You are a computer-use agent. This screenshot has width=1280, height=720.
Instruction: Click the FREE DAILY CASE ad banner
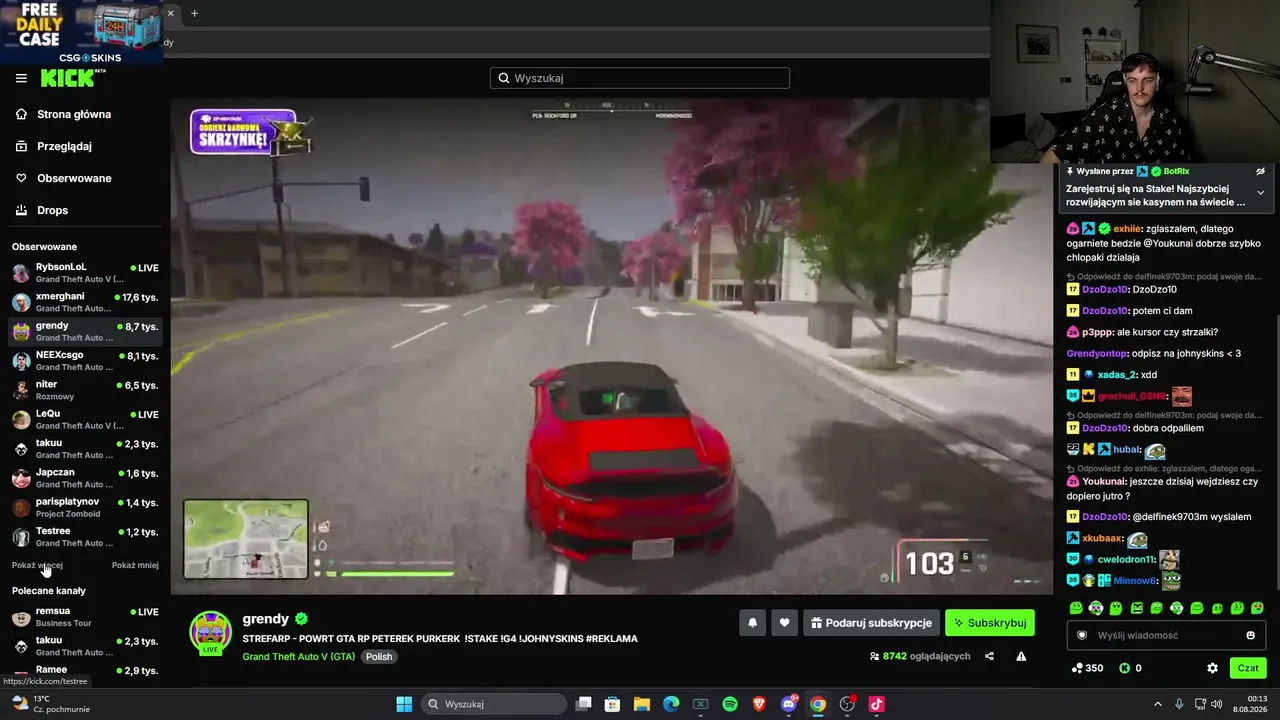point(82,32)
